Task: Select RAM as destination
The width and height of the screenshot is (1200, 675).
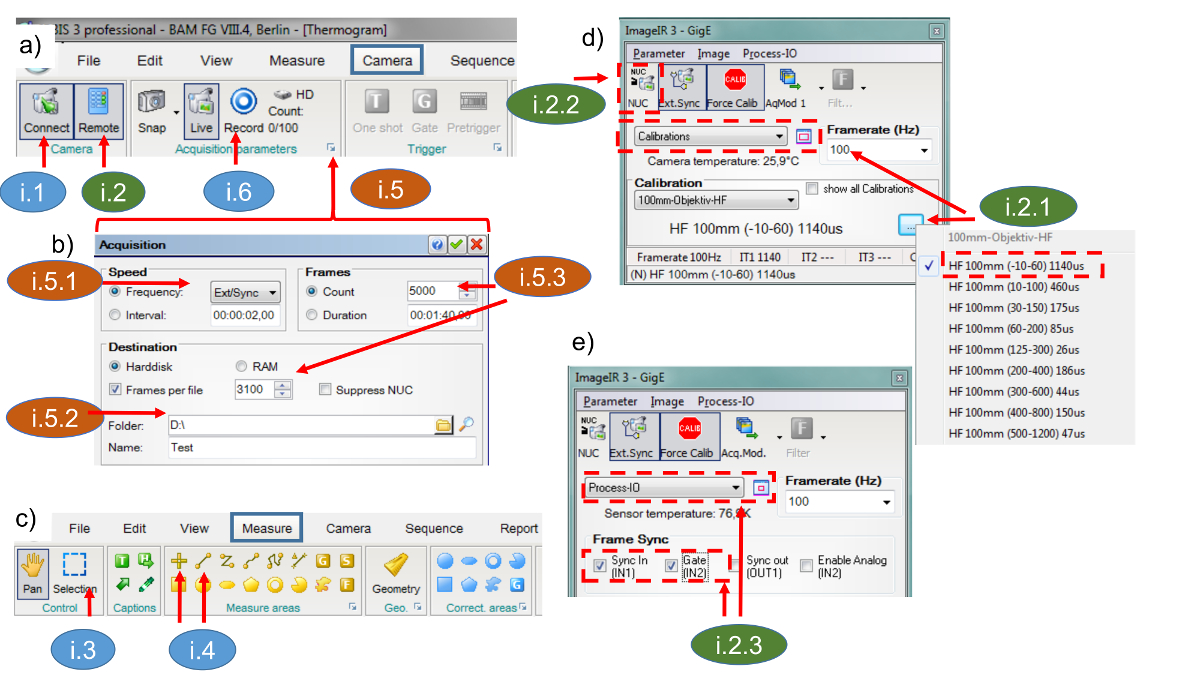Action: (x=240, y=367)
